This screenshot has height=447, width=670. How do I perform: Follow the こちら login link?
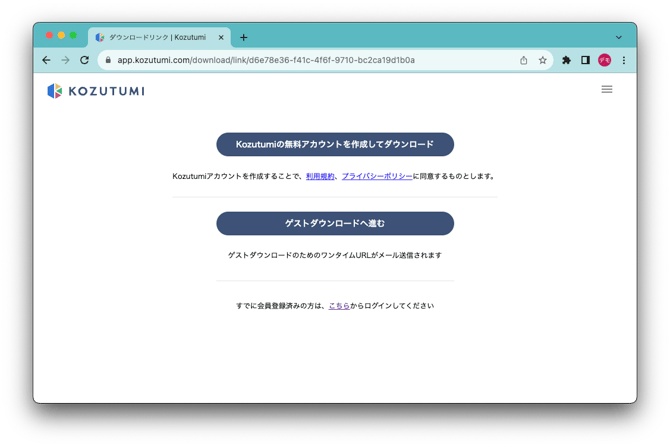tap(339, 306)
